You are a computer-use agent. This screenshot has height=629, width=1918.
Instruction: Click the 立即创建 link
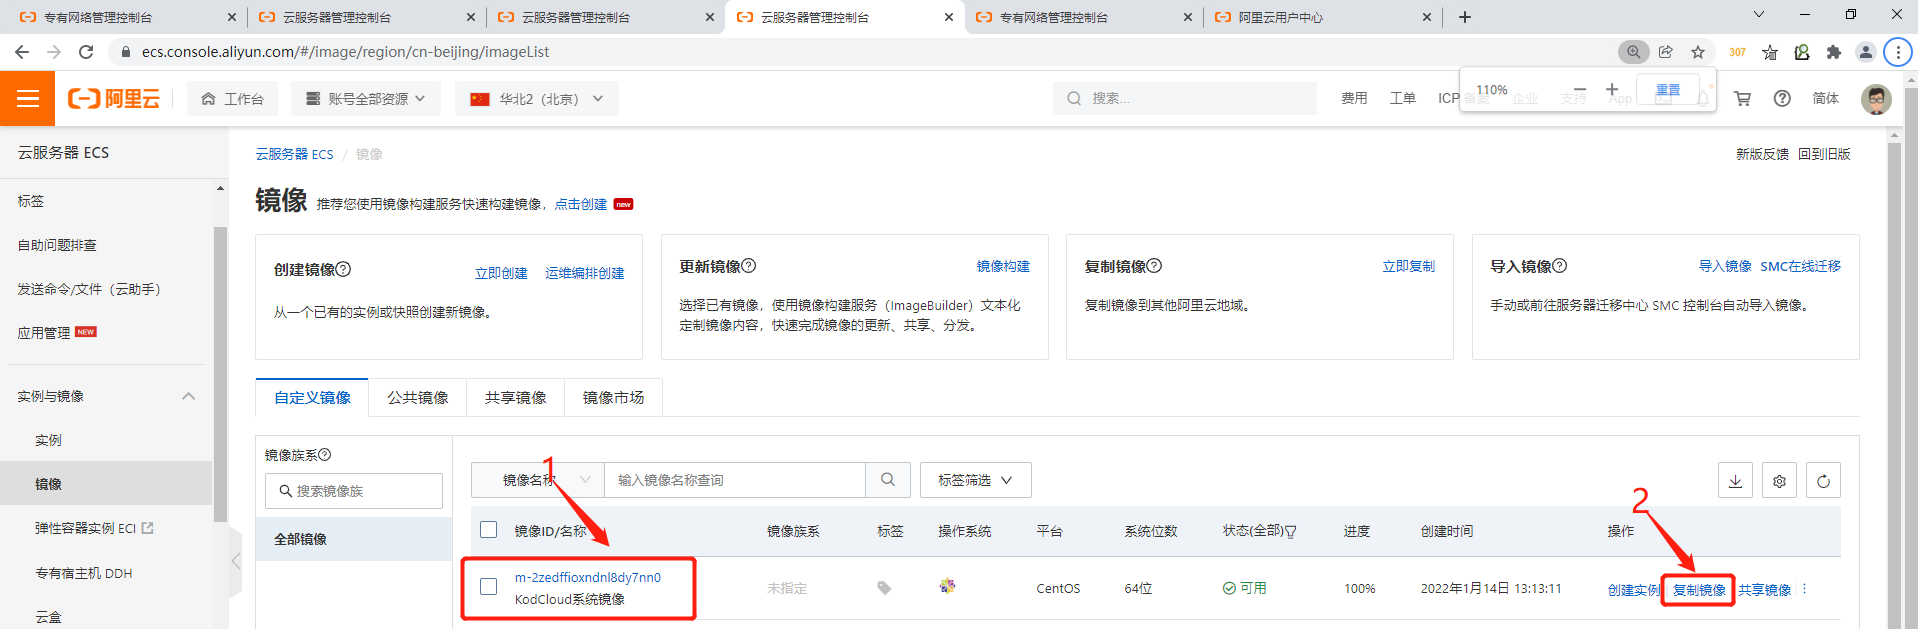pyautogui.click(x=501, y=273)
